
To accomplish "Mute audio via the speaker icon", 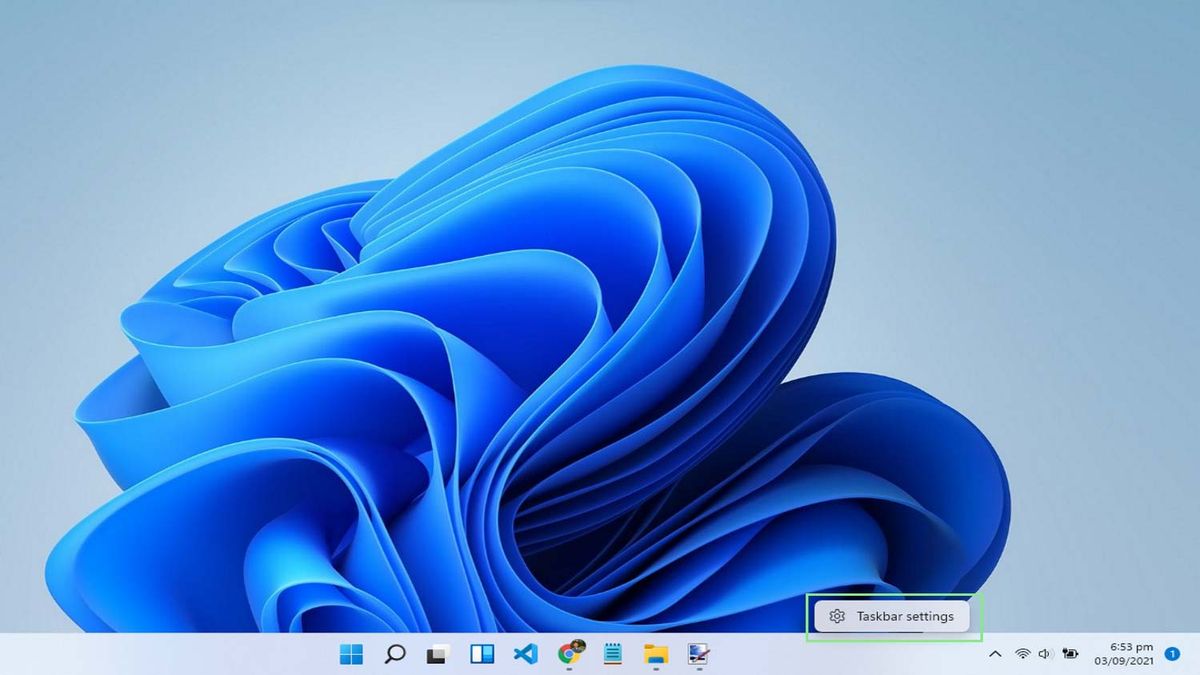I will 1047,655.
